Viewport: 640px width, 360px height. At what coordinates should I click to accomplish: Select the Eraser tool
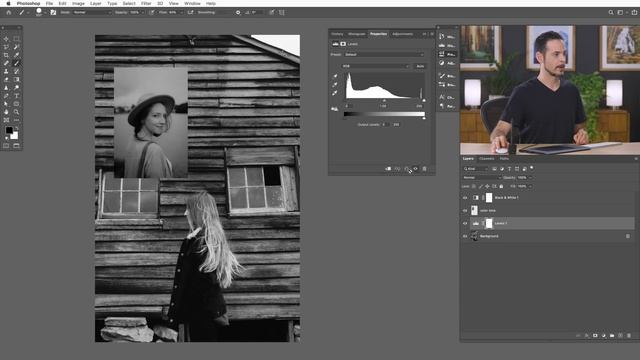6,80
